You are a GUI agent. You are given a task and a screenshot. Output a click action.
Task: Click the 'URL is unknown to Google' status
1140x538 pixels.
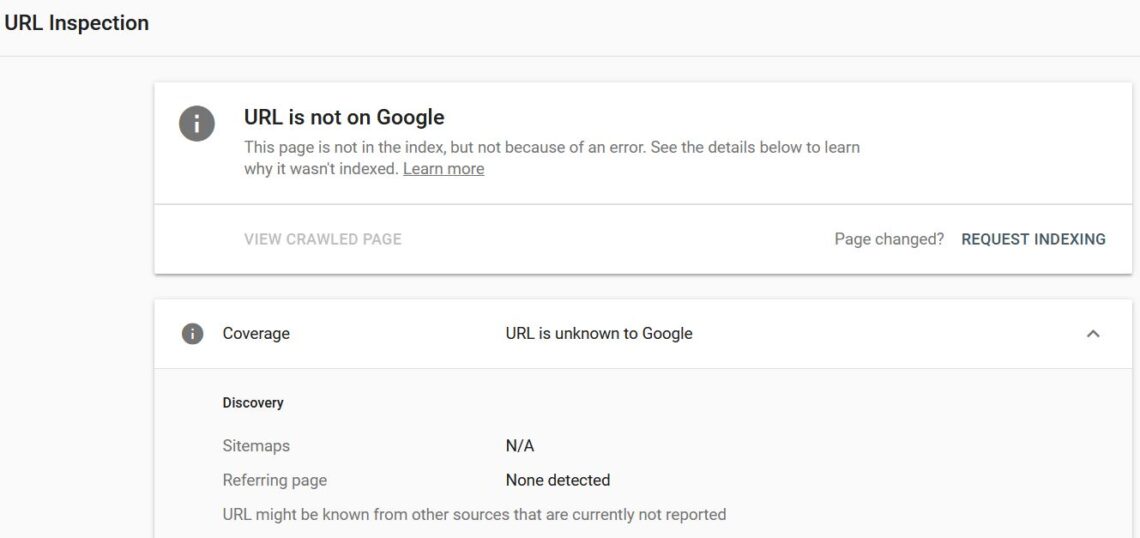[x=599, y=334]
